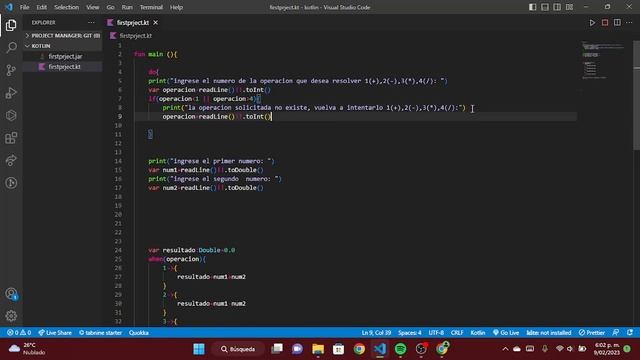Open the Run menu
The image size is (640, 360).
click(x=127, y=7)
